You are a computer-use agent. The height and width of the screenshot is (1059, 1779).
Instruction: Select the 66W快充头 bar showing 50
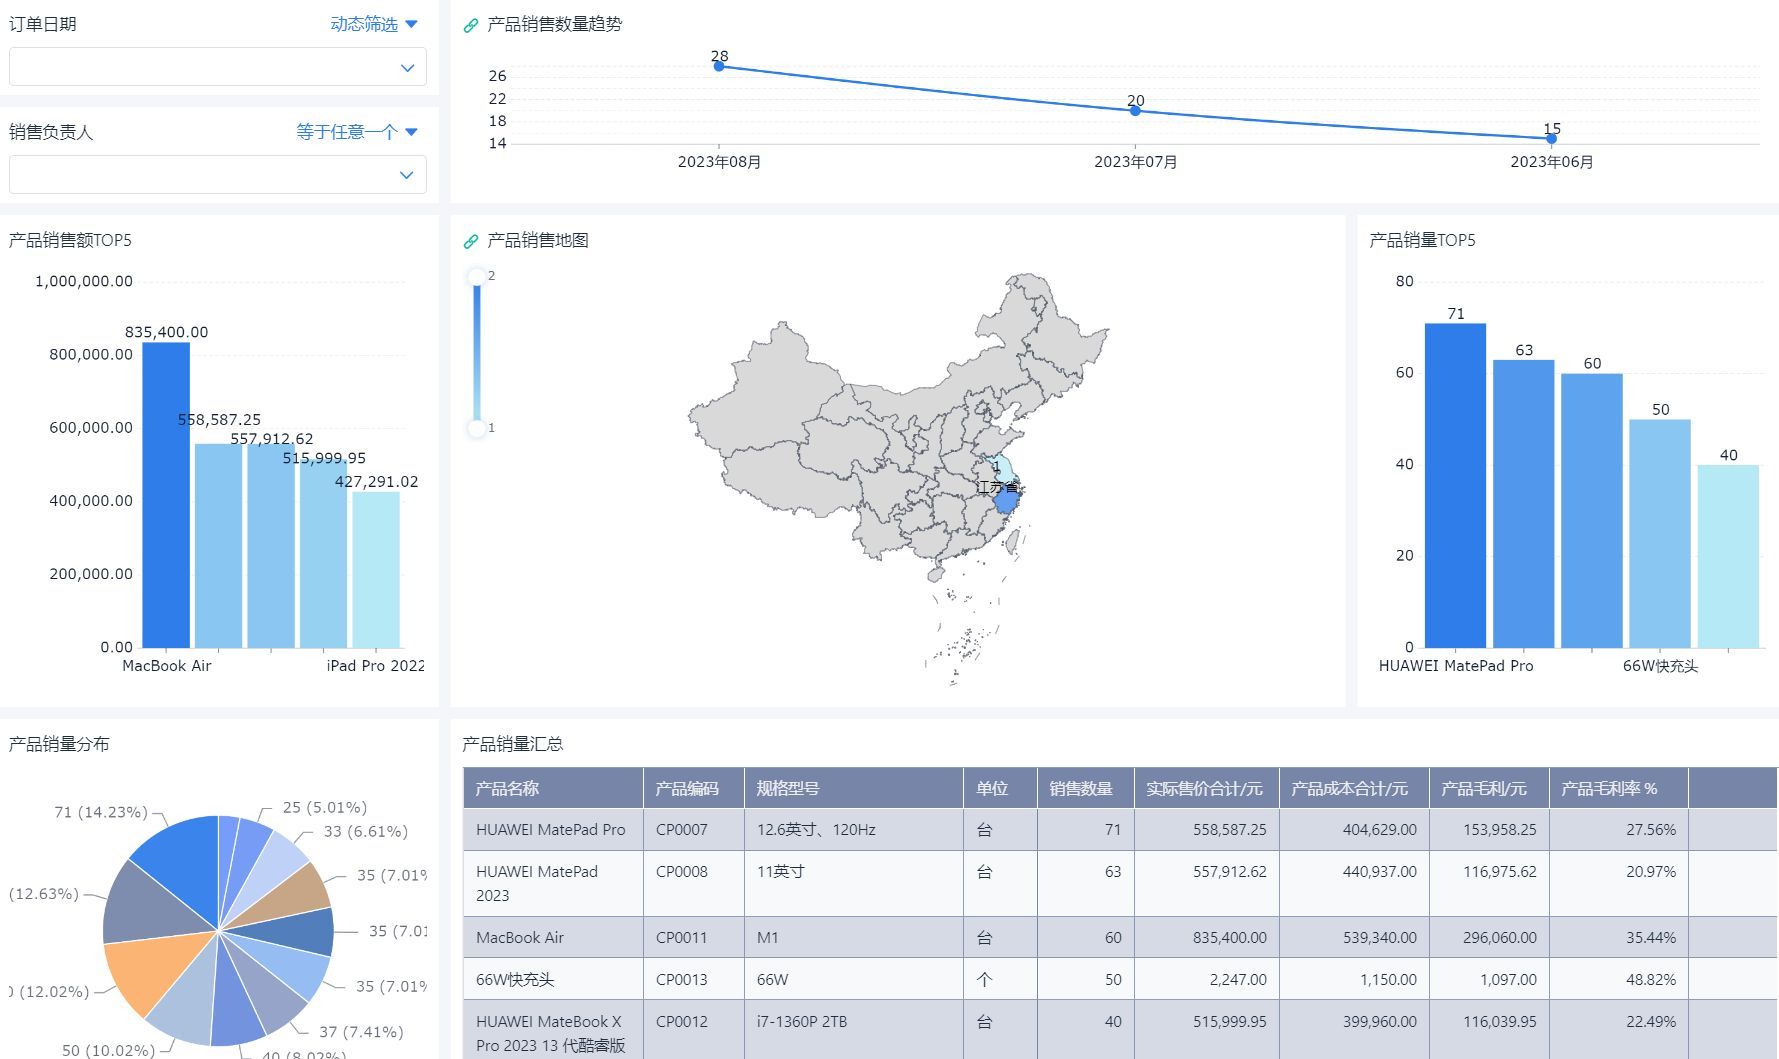pyautogui.click(x=1659, y=533)
